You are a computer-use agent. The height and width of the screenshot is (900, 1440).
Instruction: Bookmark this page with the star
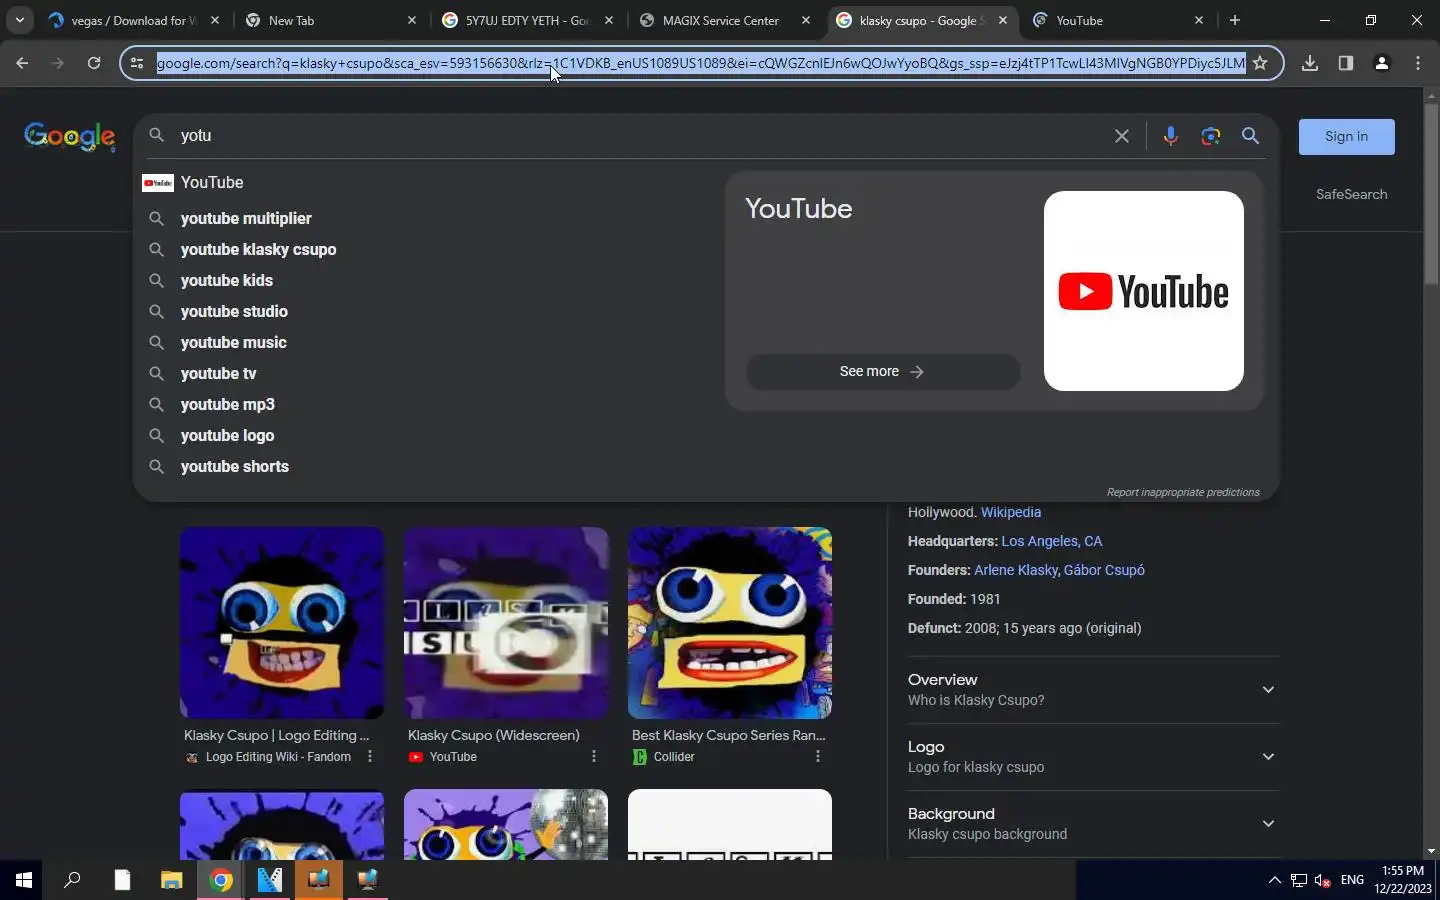pos(1260,63)
